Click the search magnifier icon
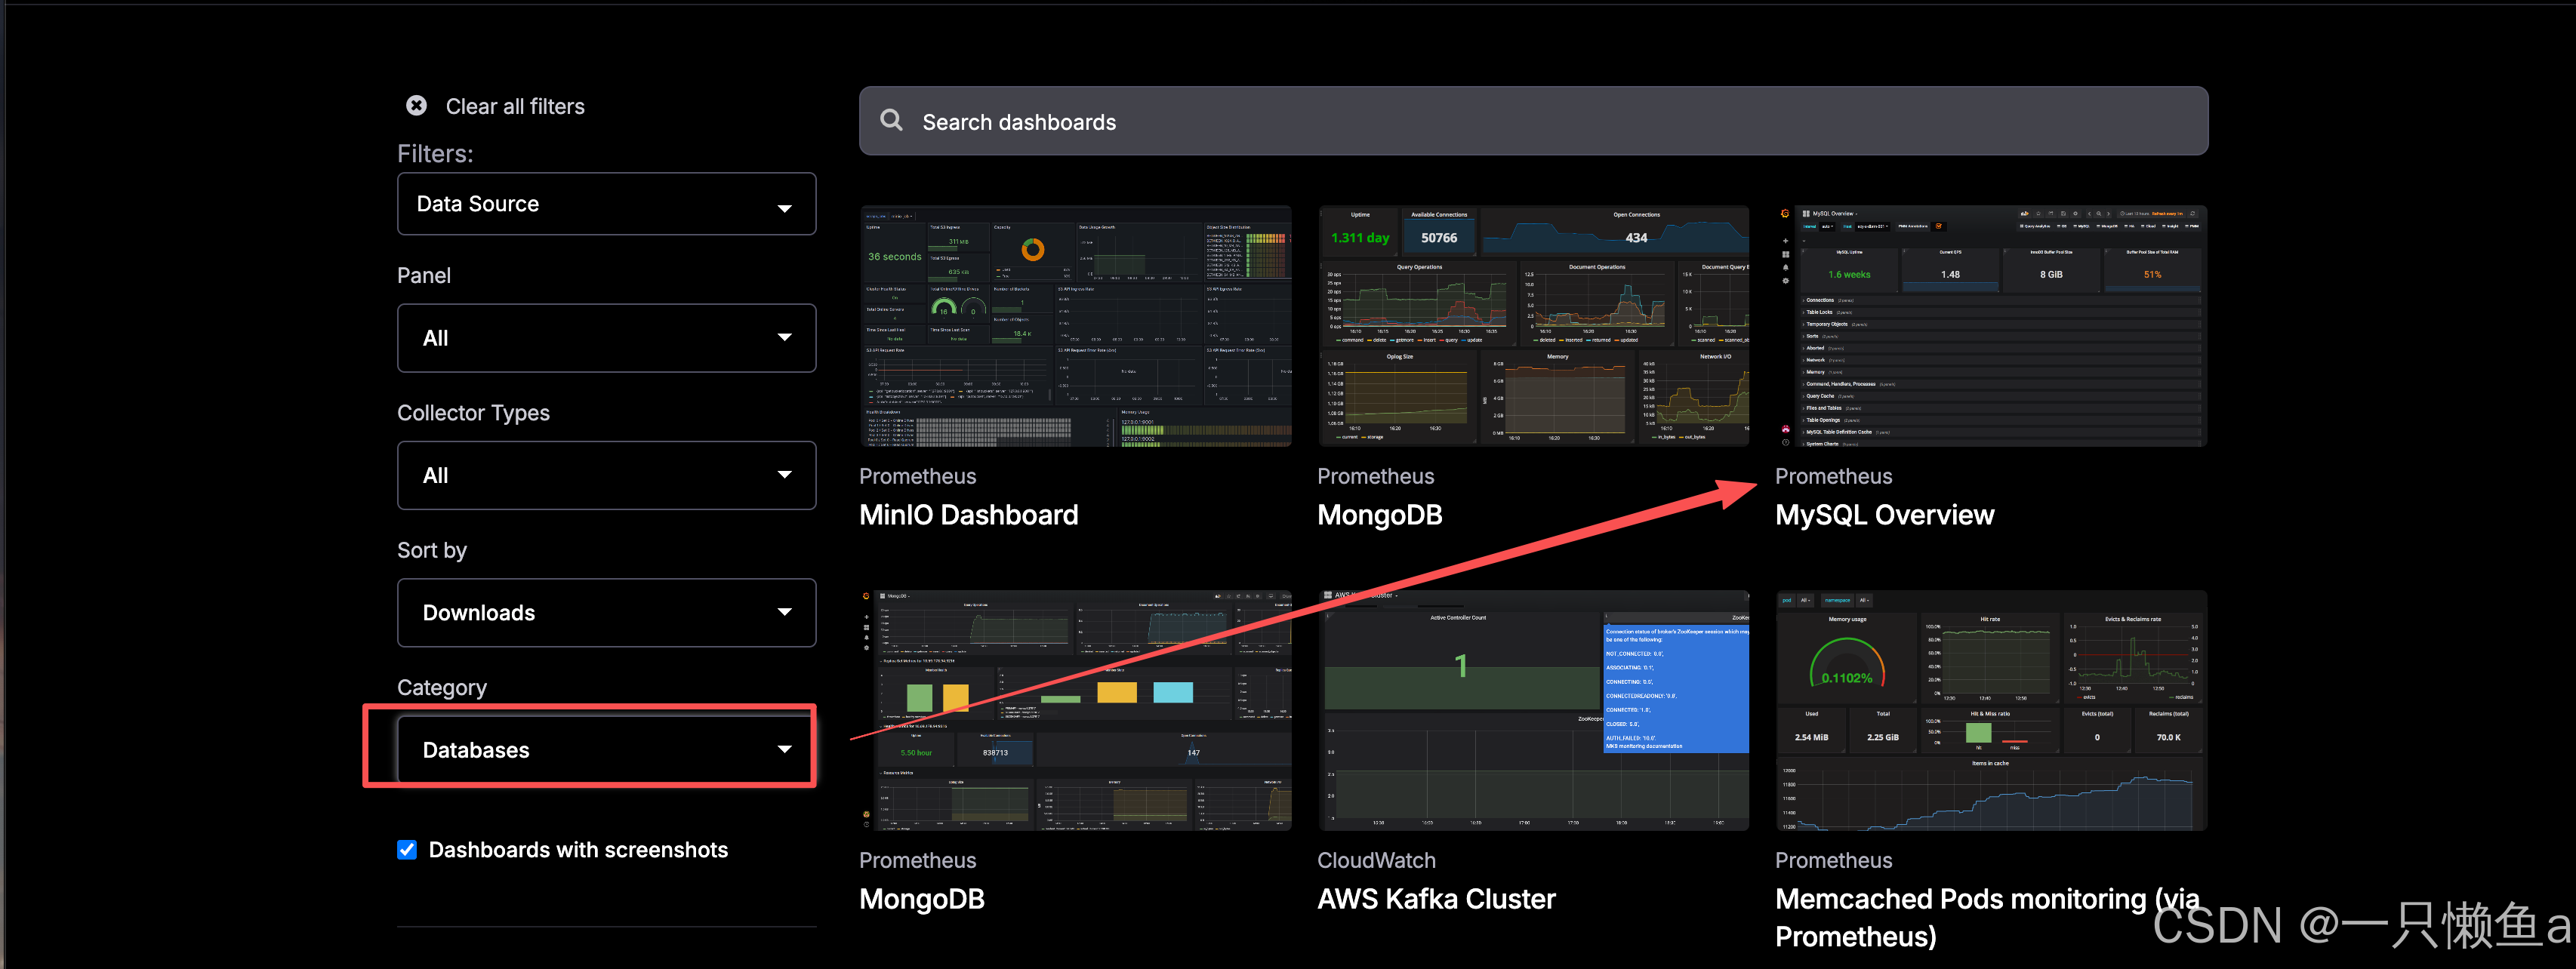 (891, 121)
